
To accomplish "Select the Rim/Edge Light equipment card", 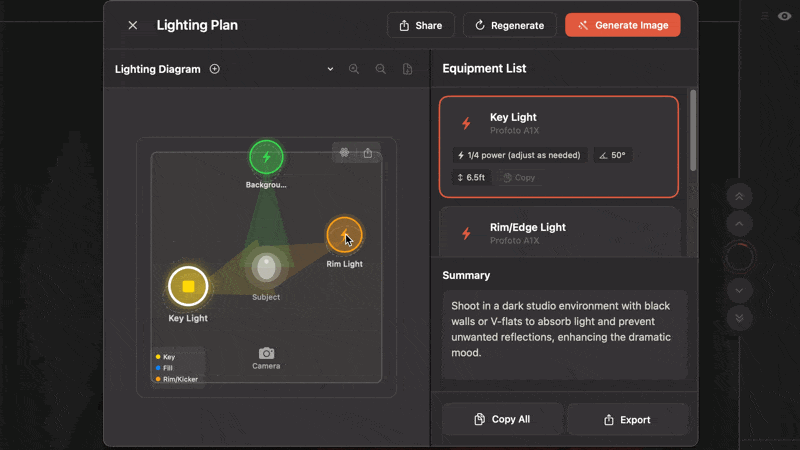I will (x=559, y=232).
